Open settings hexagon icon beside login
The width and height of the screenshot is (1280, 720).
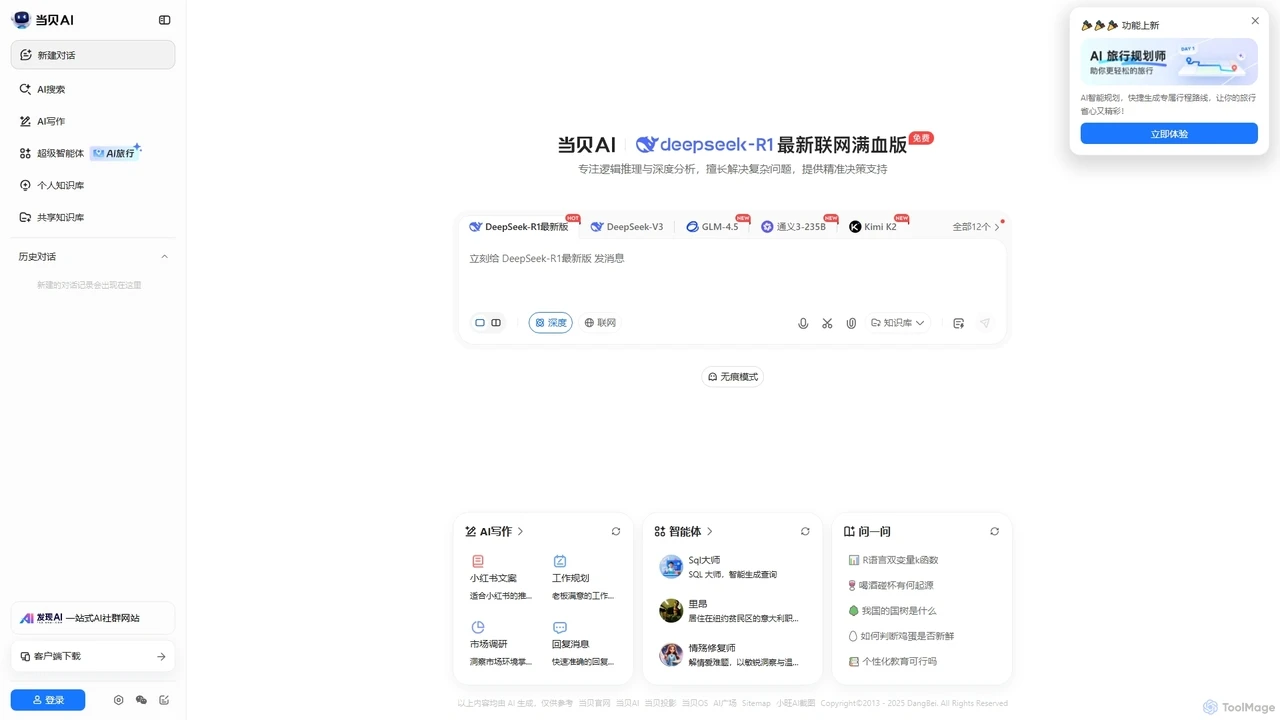point(118,700)
